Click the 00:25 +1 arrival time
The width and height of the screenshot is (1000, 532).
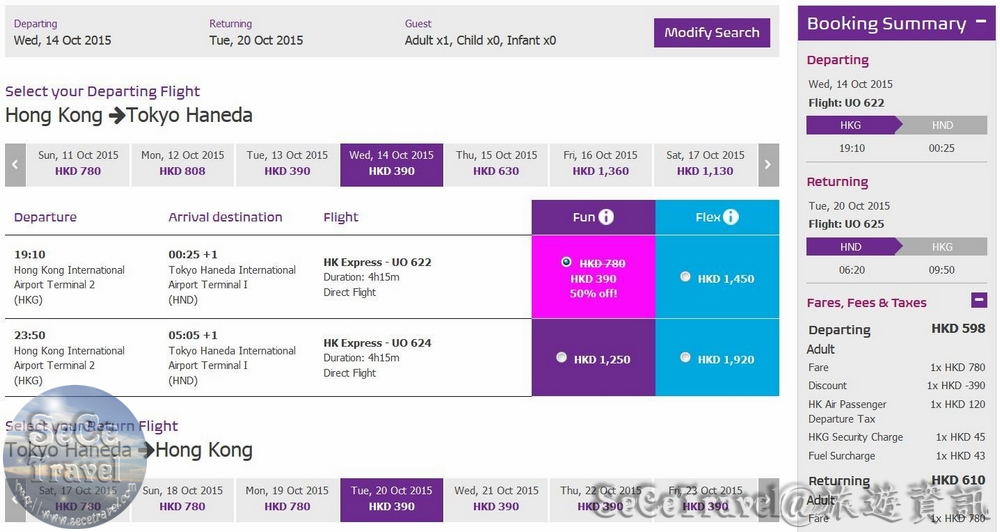193,255
